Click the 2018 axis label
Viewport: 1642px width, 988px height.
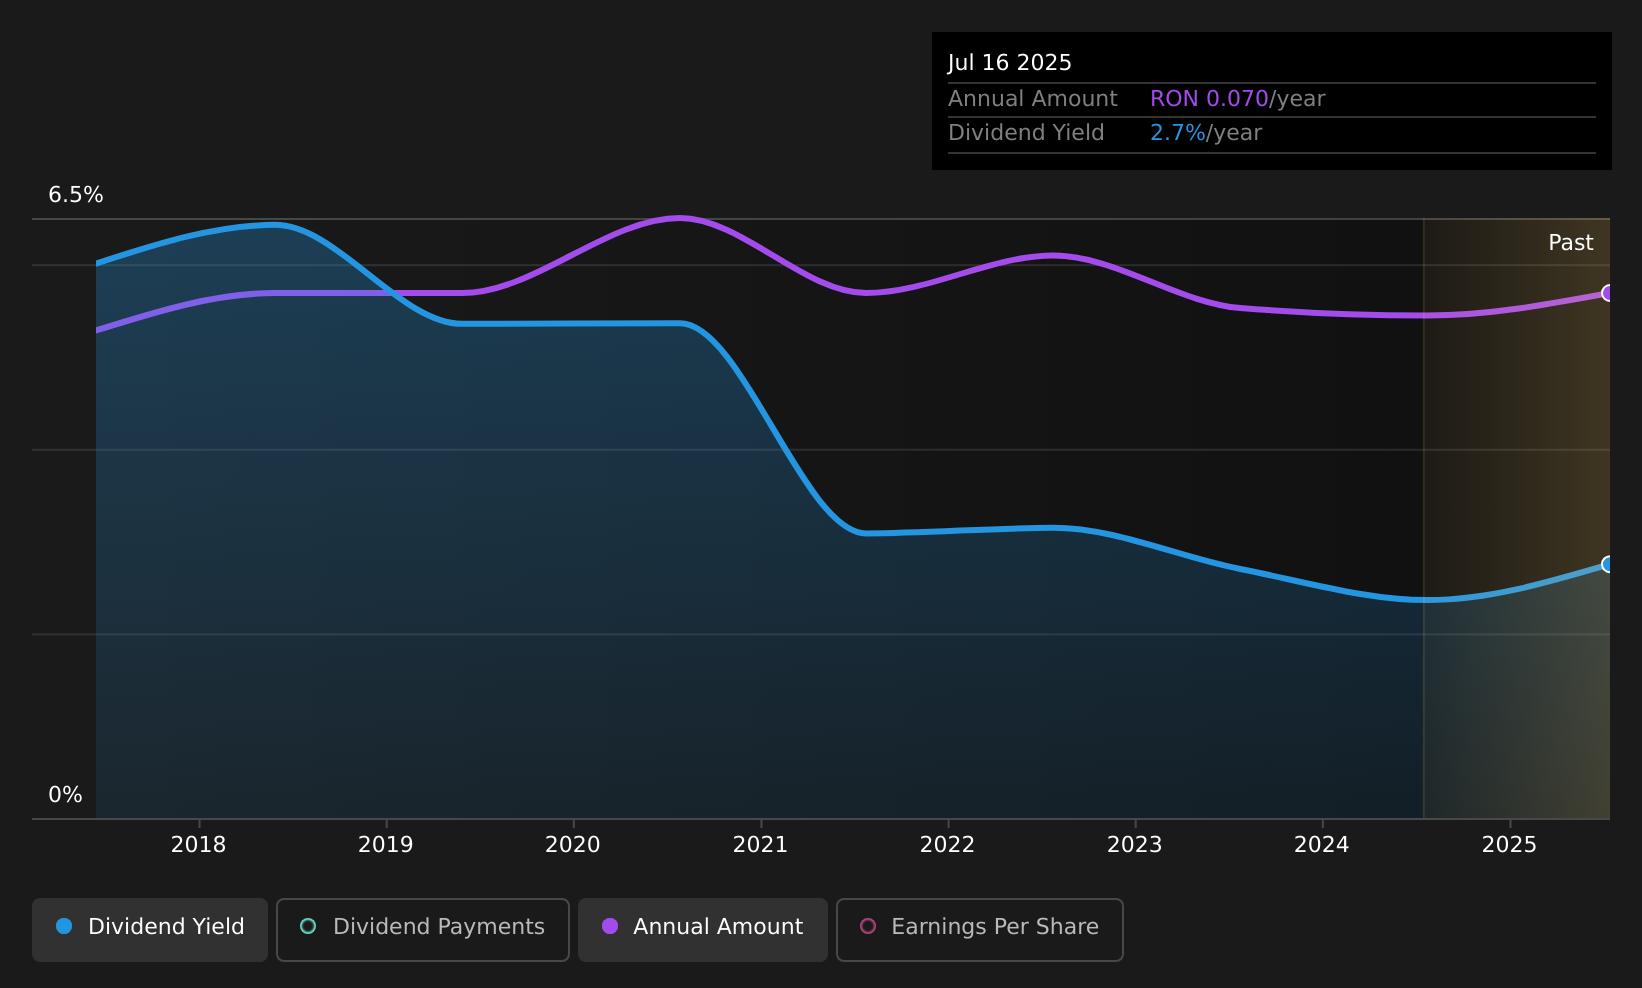198,845
